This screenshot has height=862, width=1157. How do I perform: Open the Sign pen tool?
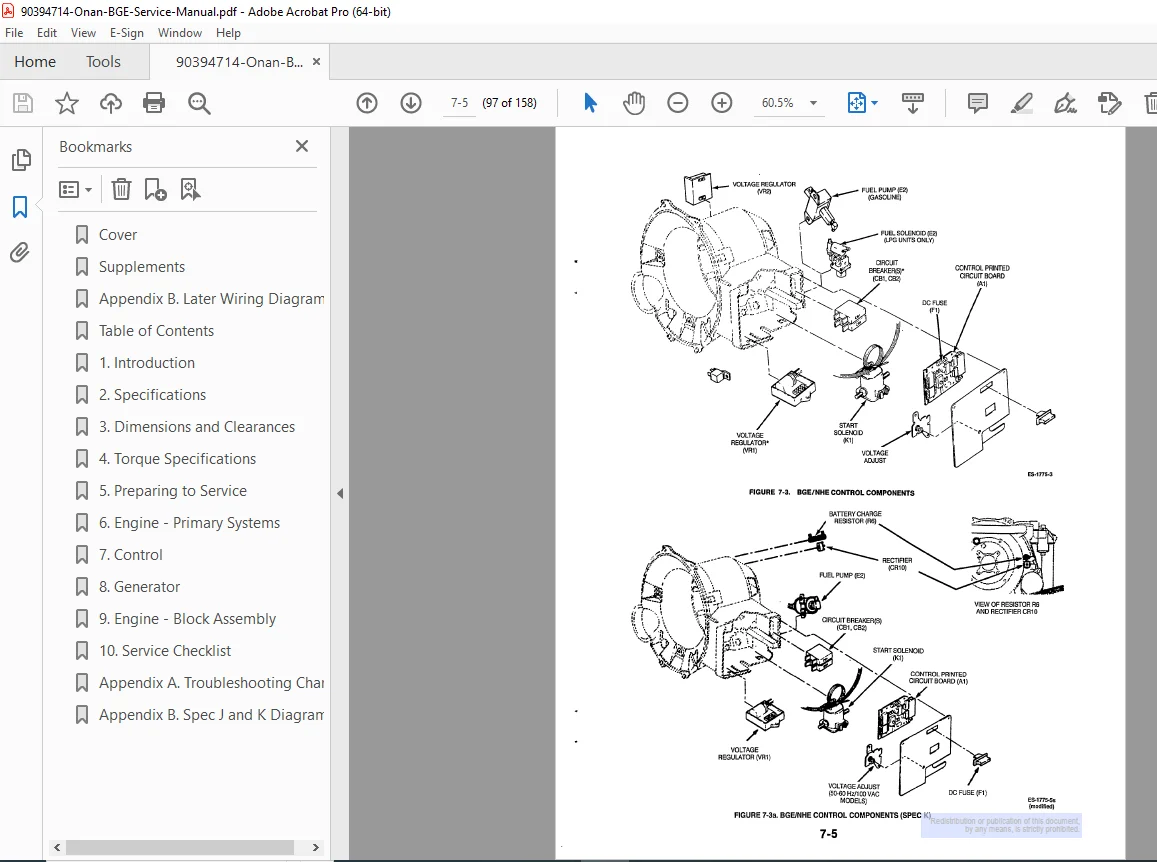click(1066, 103)
